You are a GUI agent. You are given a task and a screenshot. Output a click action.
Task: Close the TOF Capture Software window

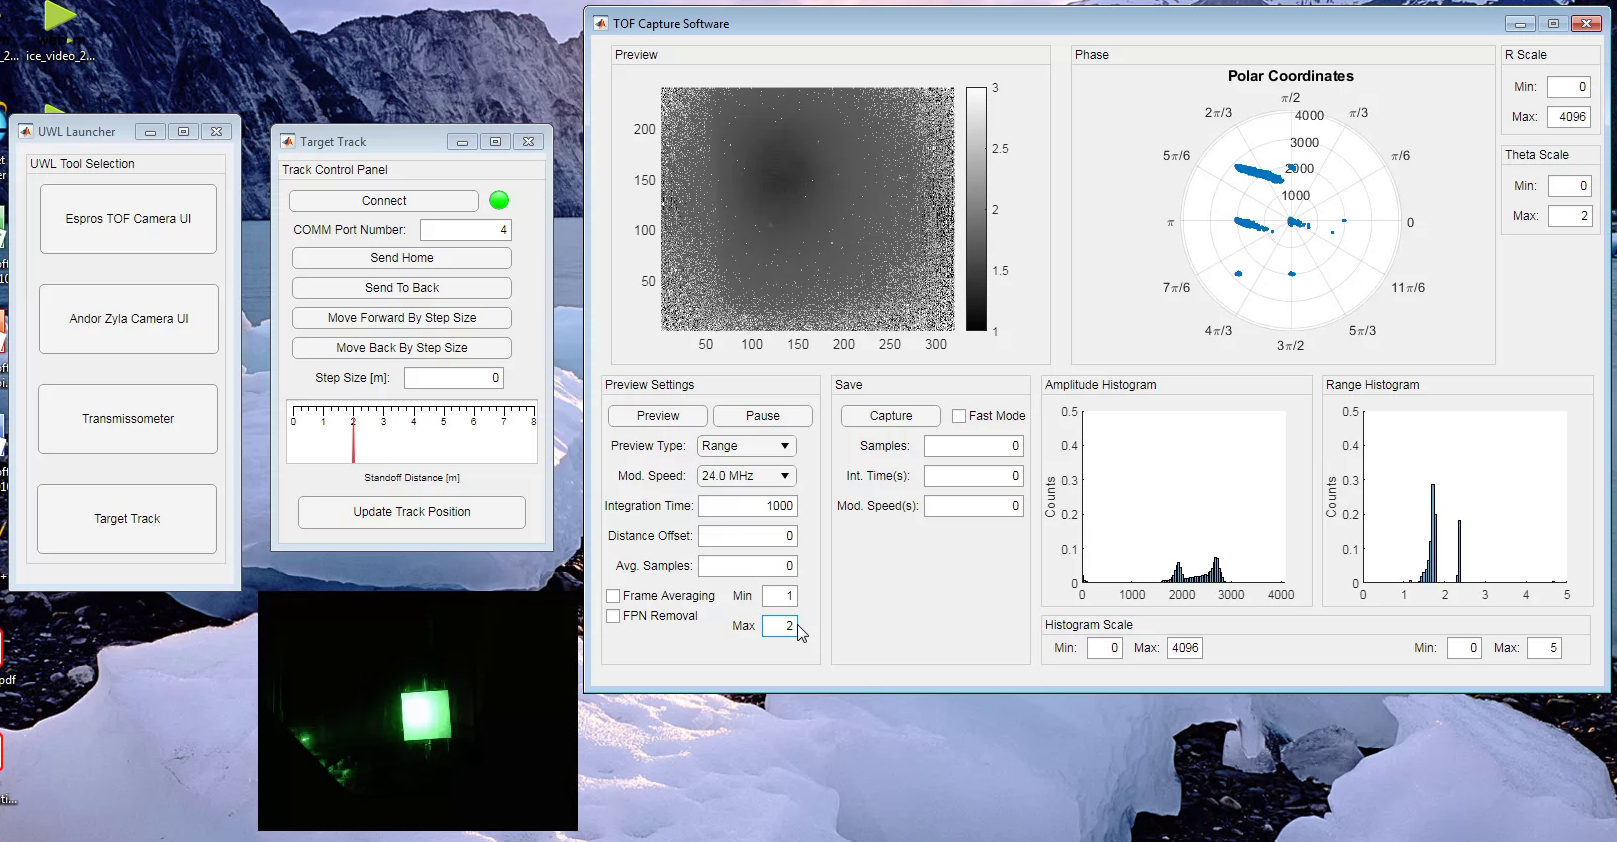pos(1586,23)
